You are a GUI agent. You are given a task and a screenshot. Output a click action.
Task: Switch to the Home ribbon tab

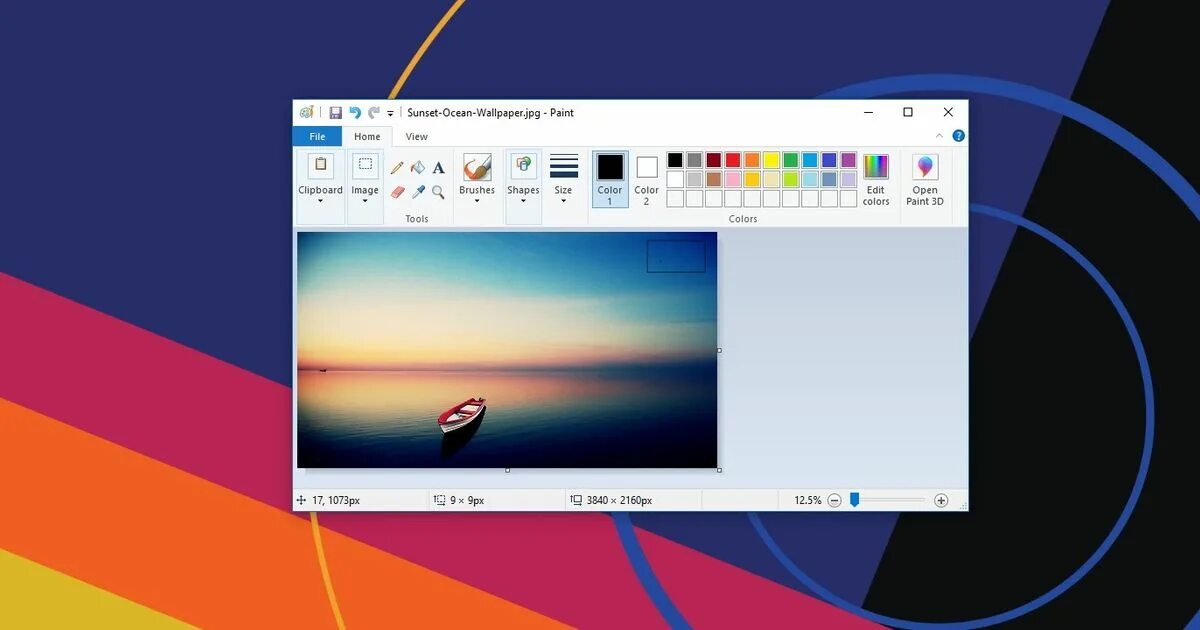(367, 137)
